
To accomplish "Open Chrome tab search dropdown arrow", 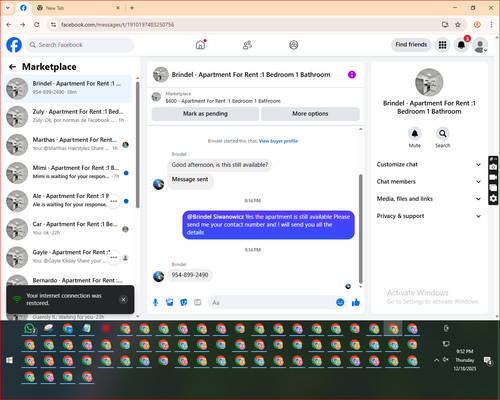I will click(8, 8).
